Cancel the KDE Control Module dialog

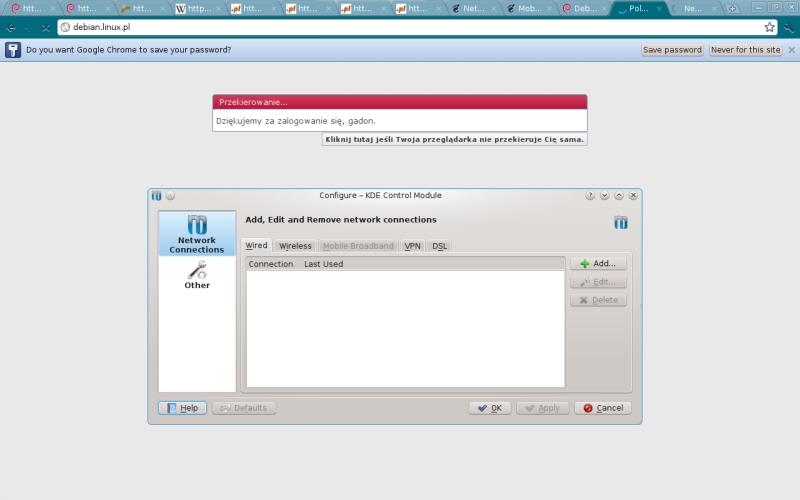click(603, 408)
